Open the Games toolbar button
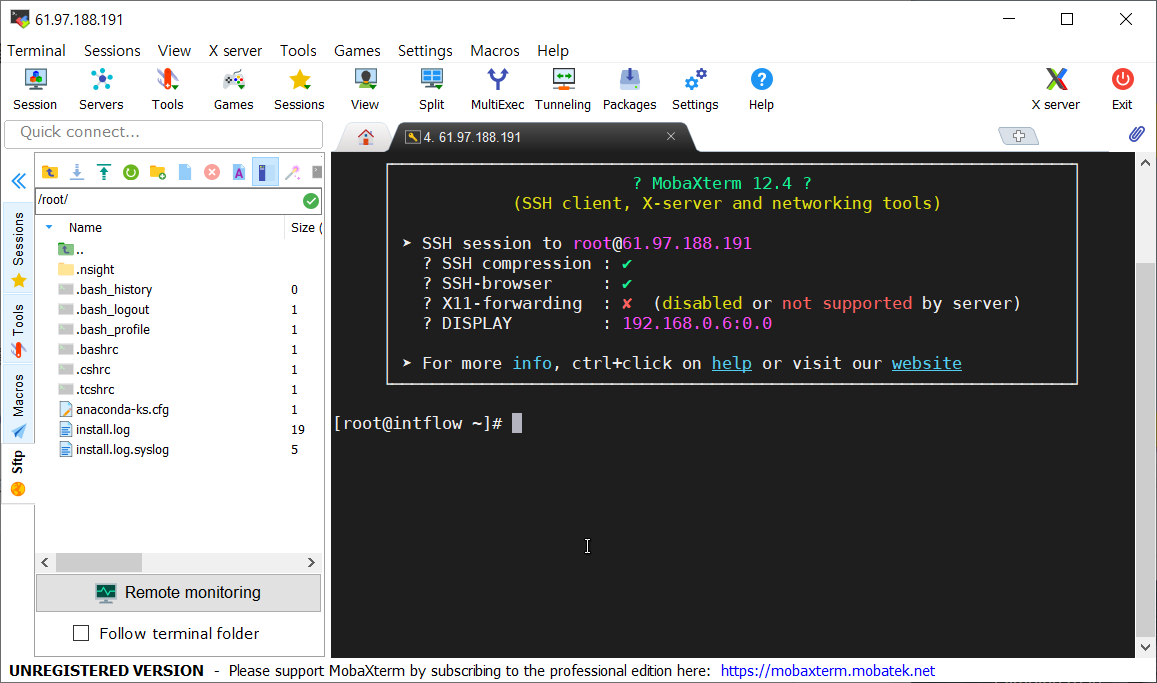 (x=233, y=89)
